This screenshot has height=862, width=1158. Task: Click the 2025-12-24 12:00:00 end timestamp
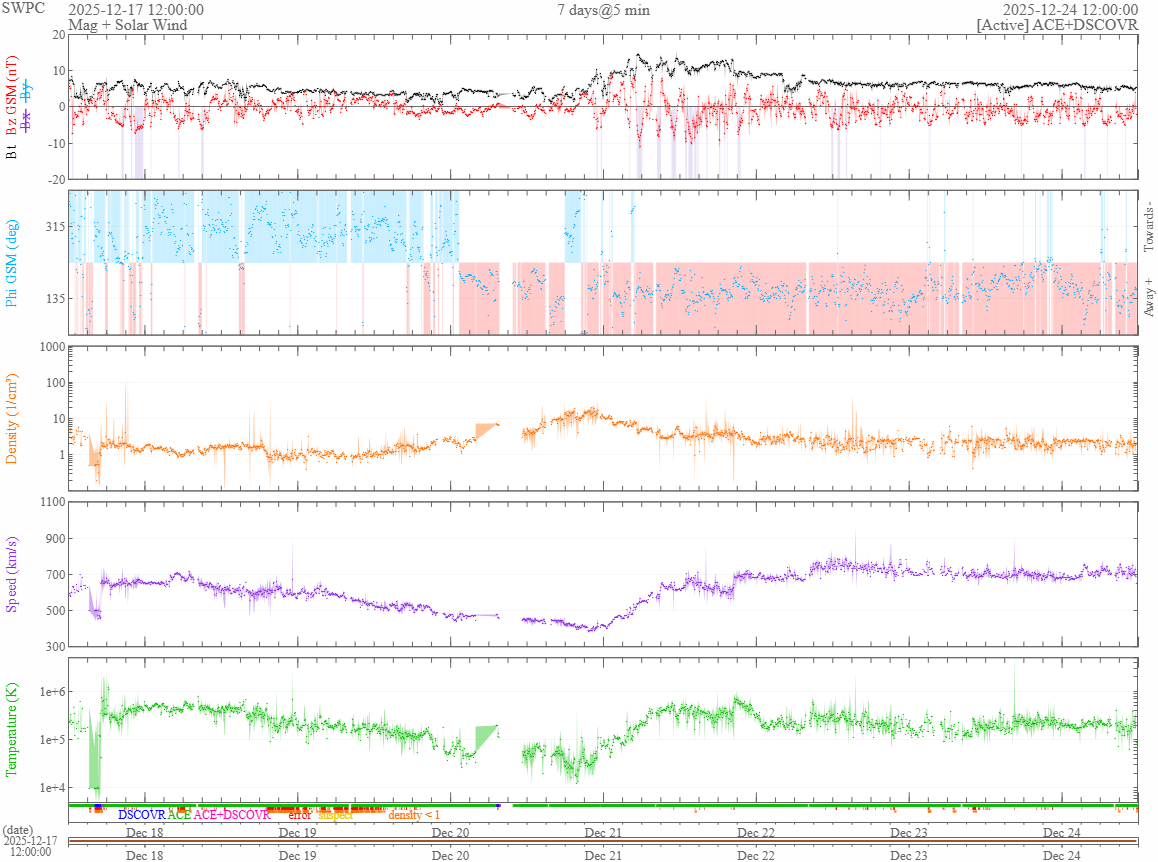(1070, 10)
